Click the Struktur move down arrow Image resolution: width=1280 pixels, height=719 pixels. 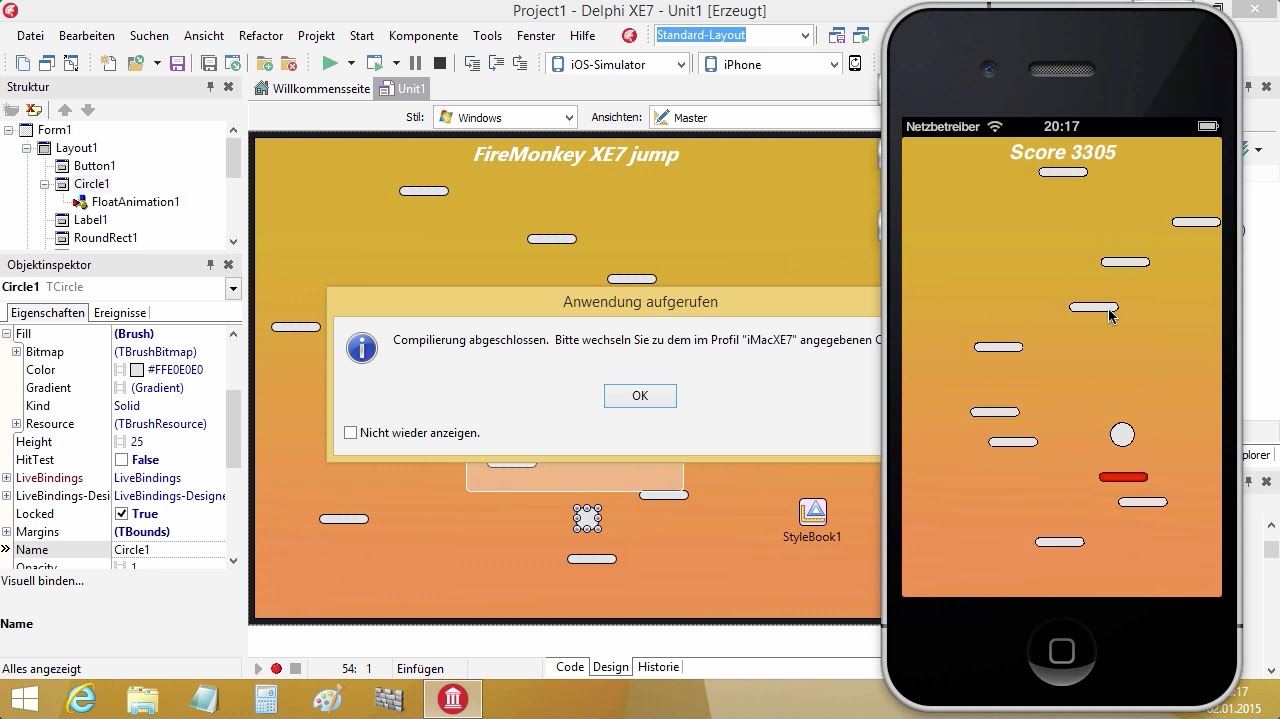click(x=88, y=109)
